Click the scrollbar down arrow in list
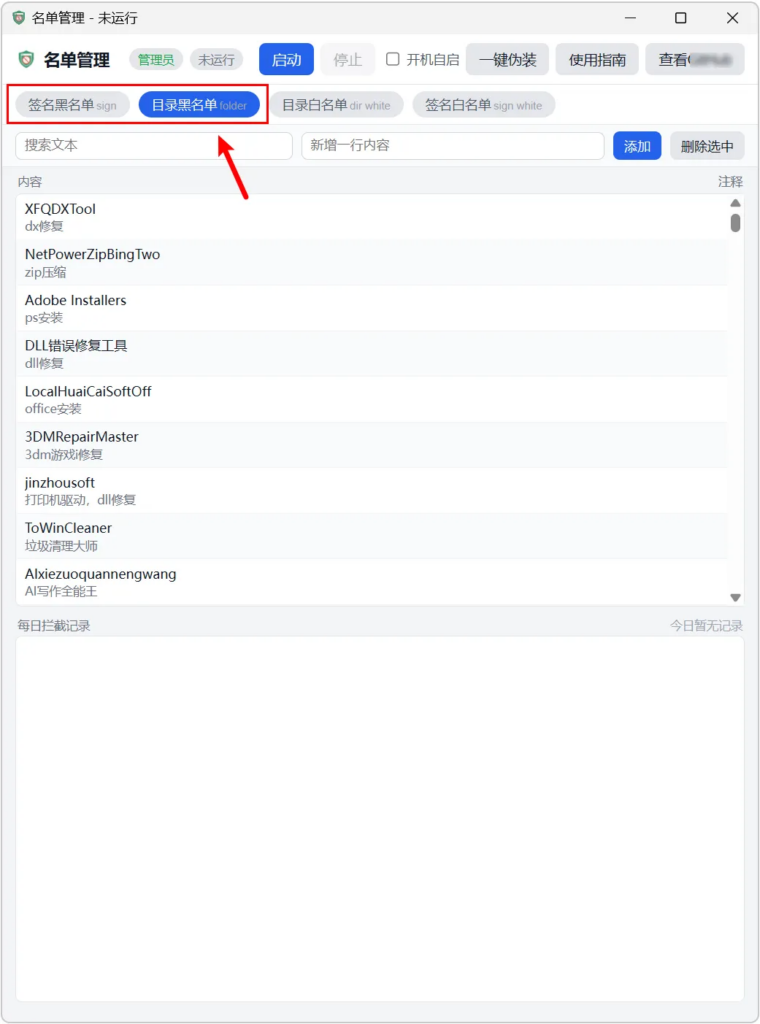This screenshot has height=1024, width=760. pyautogui.click(x=735, y=597)
